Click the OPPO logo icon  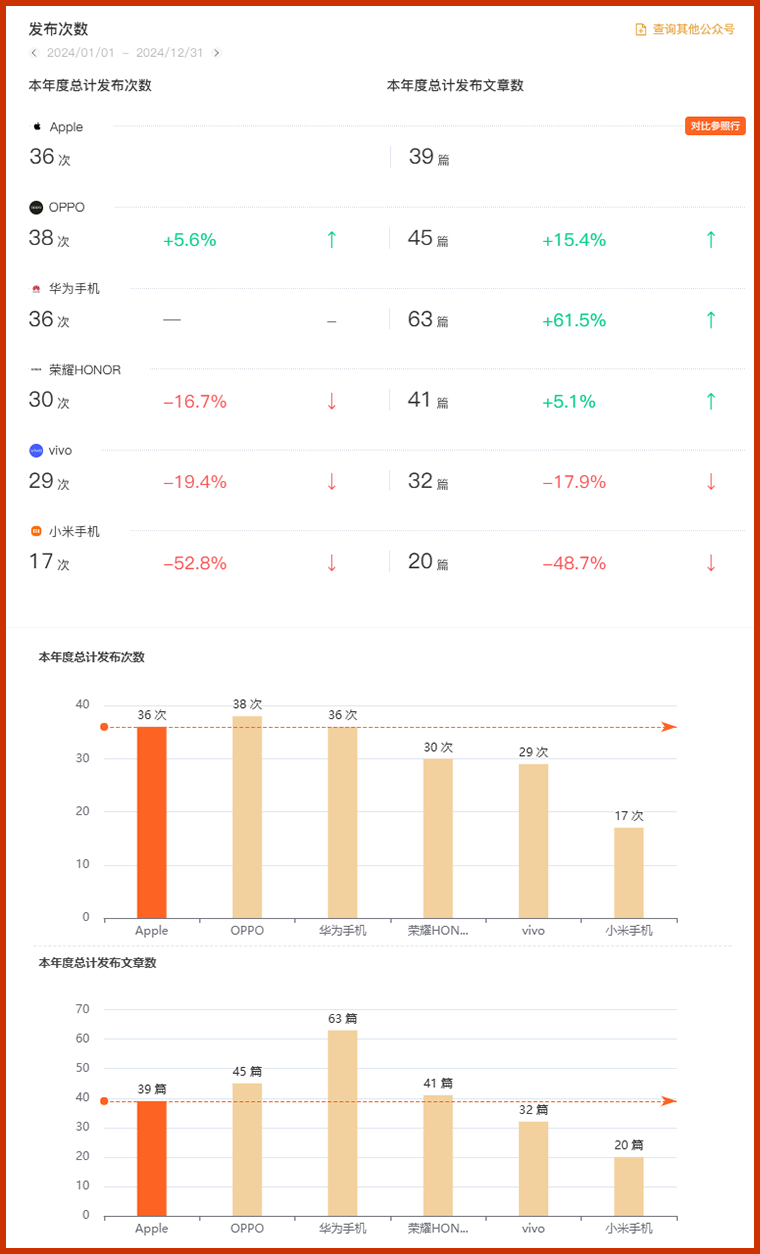click(x=36, y=208)
